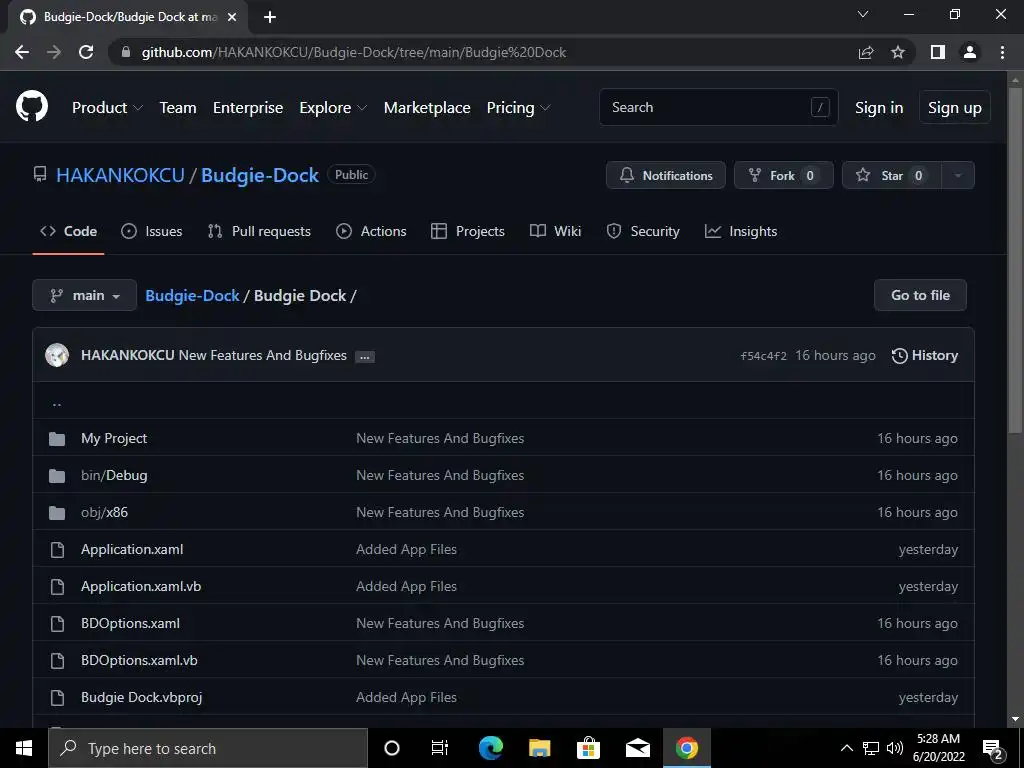Switch to the Insights tab

[741, 231]
